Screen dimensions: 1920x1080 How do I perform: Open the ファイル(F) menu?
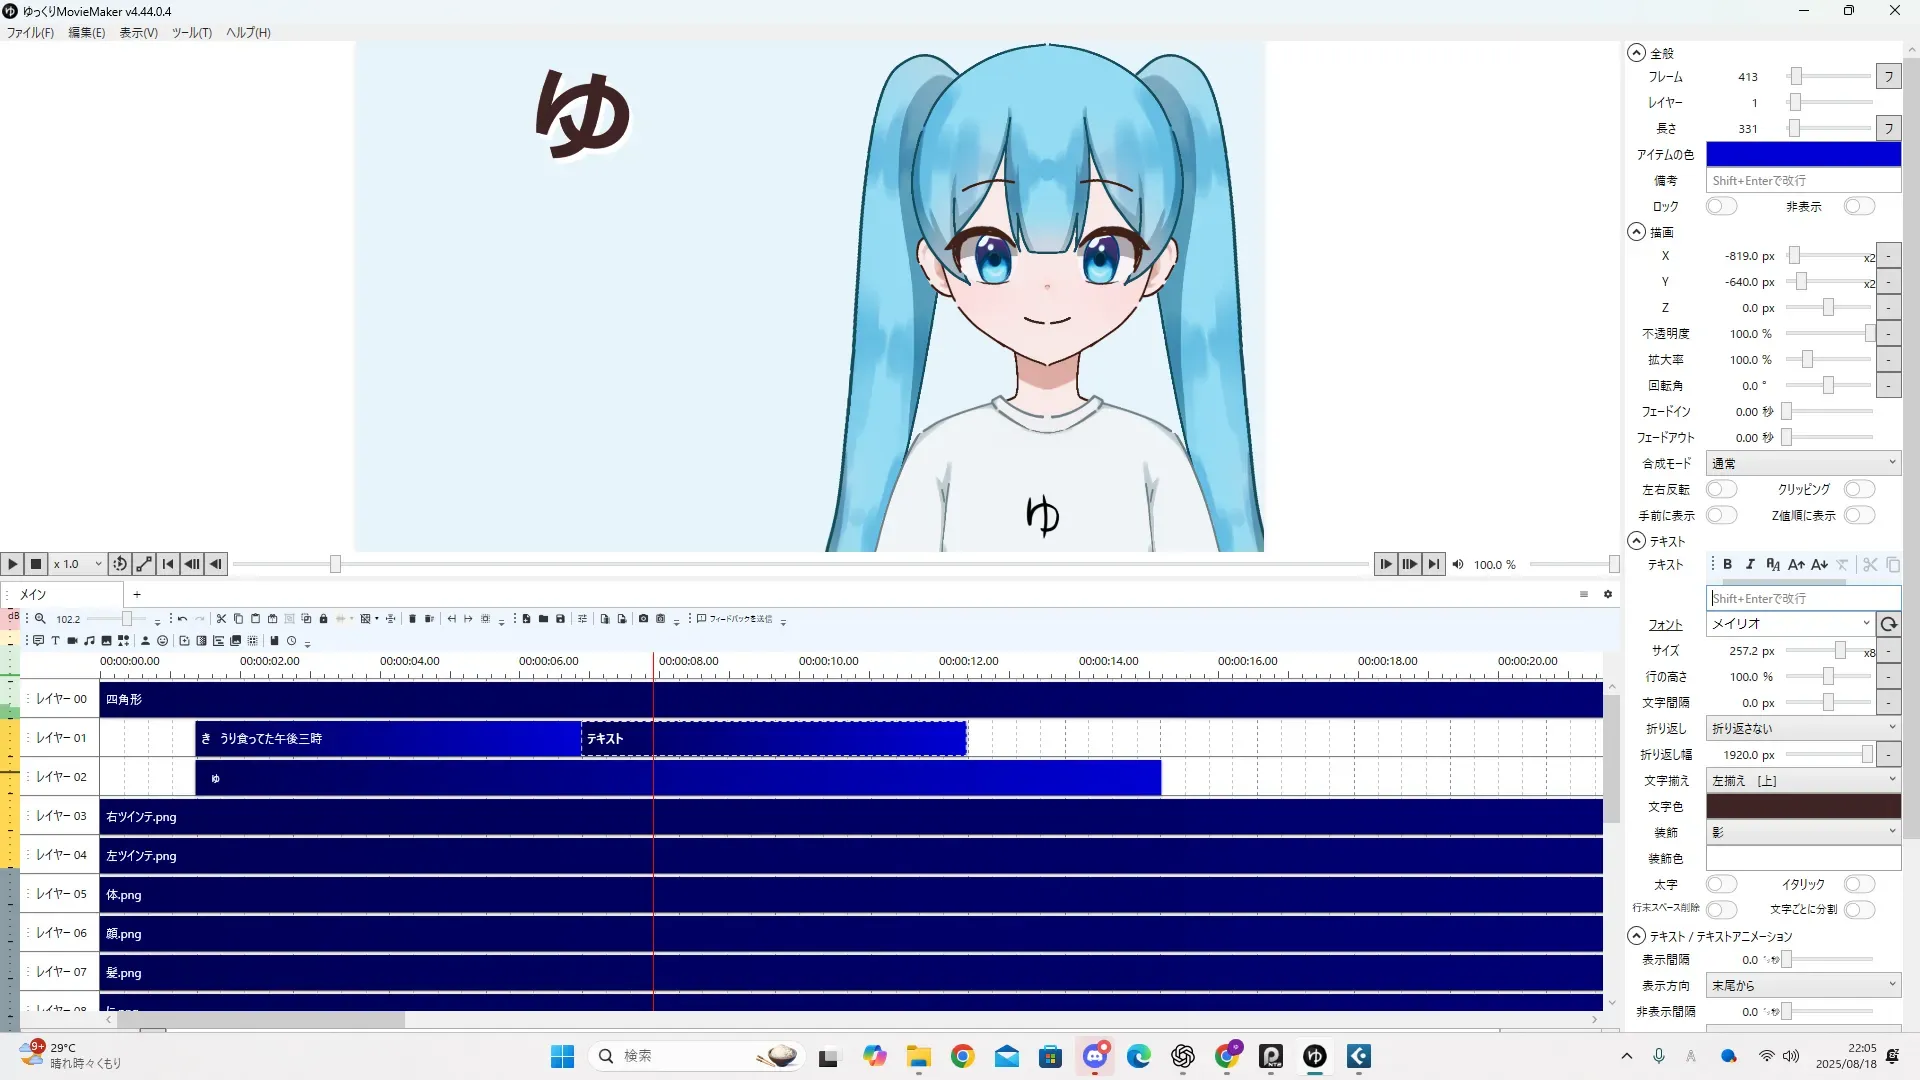pyautogui.click(x=30, y=33)
